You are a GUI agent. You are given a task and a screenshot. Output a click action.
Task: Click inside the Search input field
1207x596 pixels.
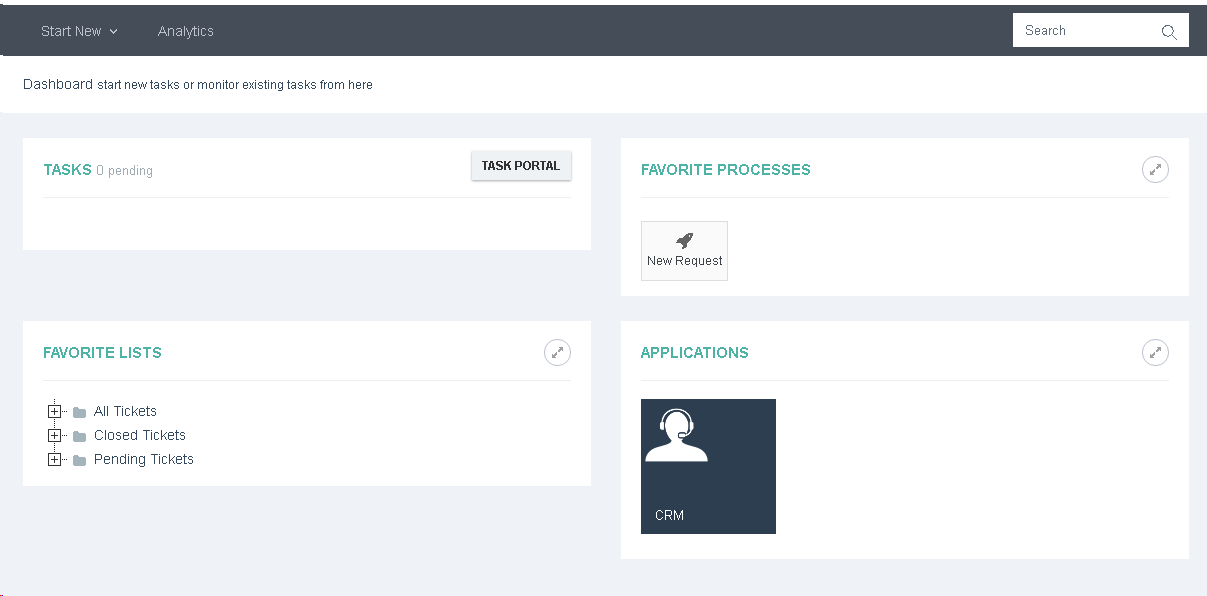[x=1086, y=30]
